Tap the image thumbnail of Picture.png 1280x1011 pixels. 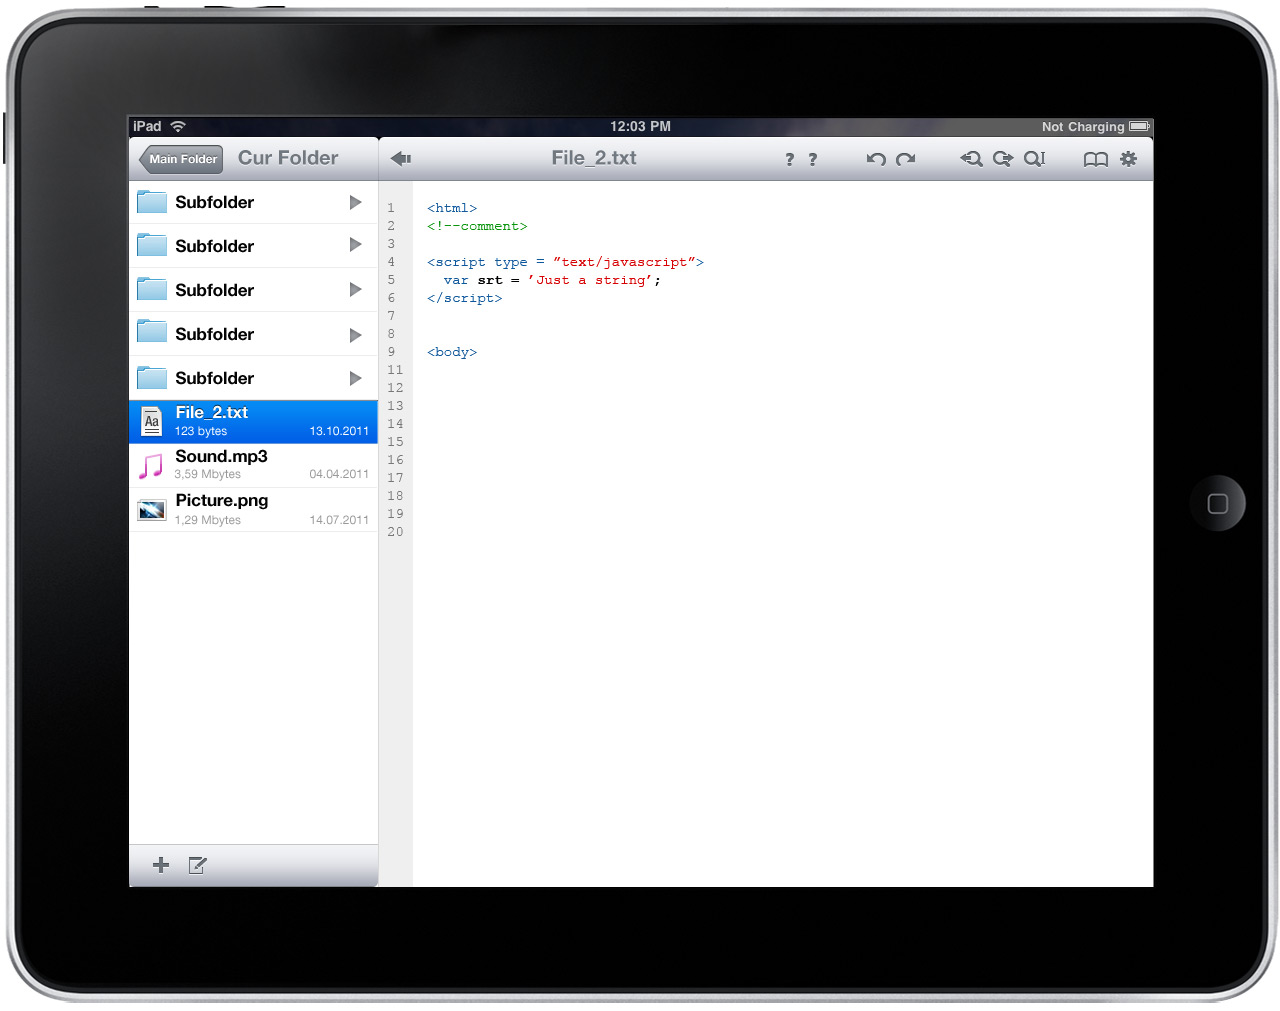[x=152, y=510]
